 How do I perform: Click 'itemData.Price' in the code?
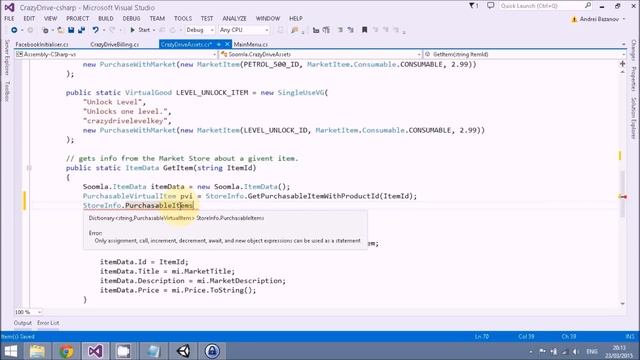point(129,290)
